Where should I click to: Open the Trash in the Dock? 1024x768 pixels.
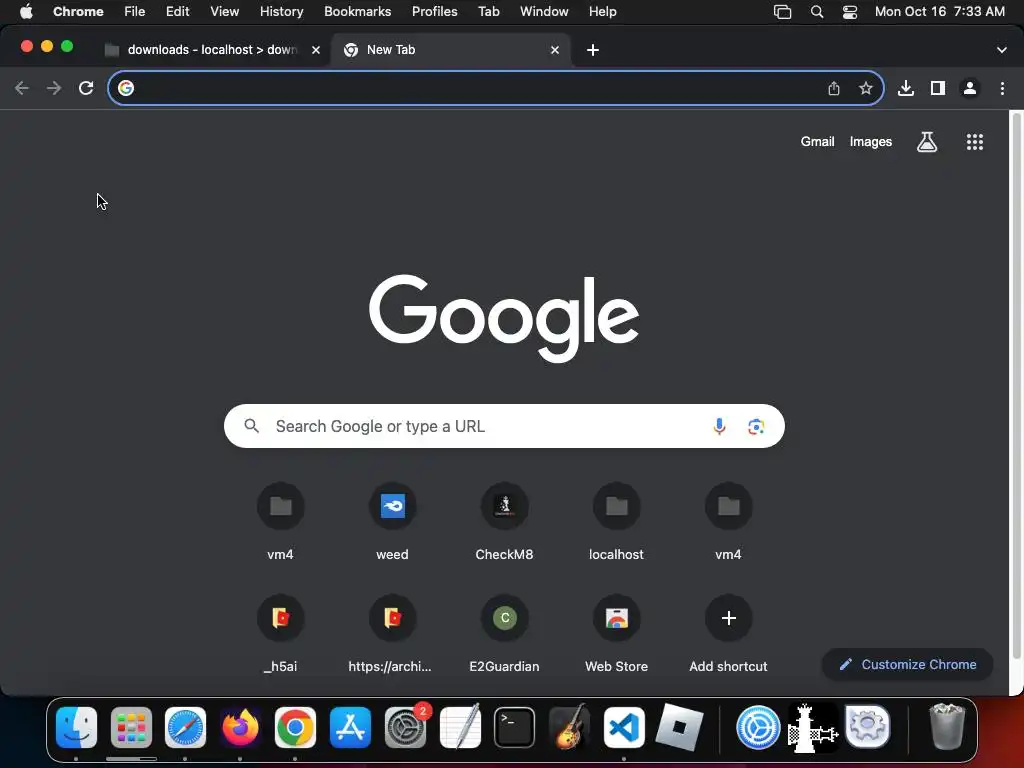(x=947, y=727)
